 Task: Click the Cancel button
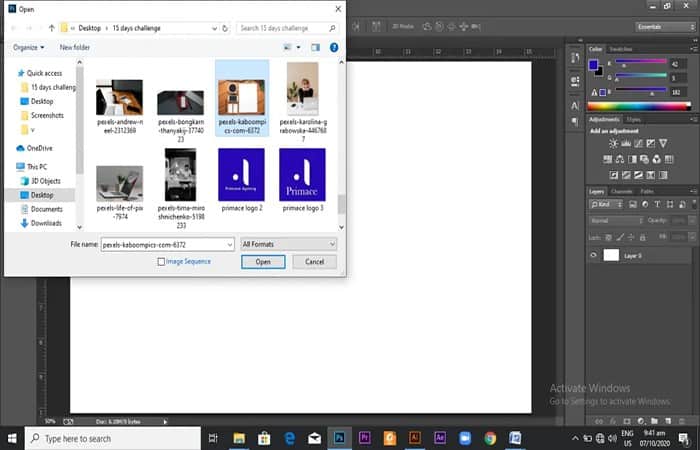314,262
